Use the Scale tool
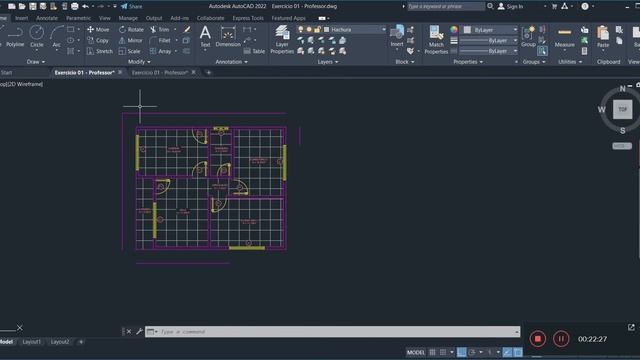 (x=129, y=51)
